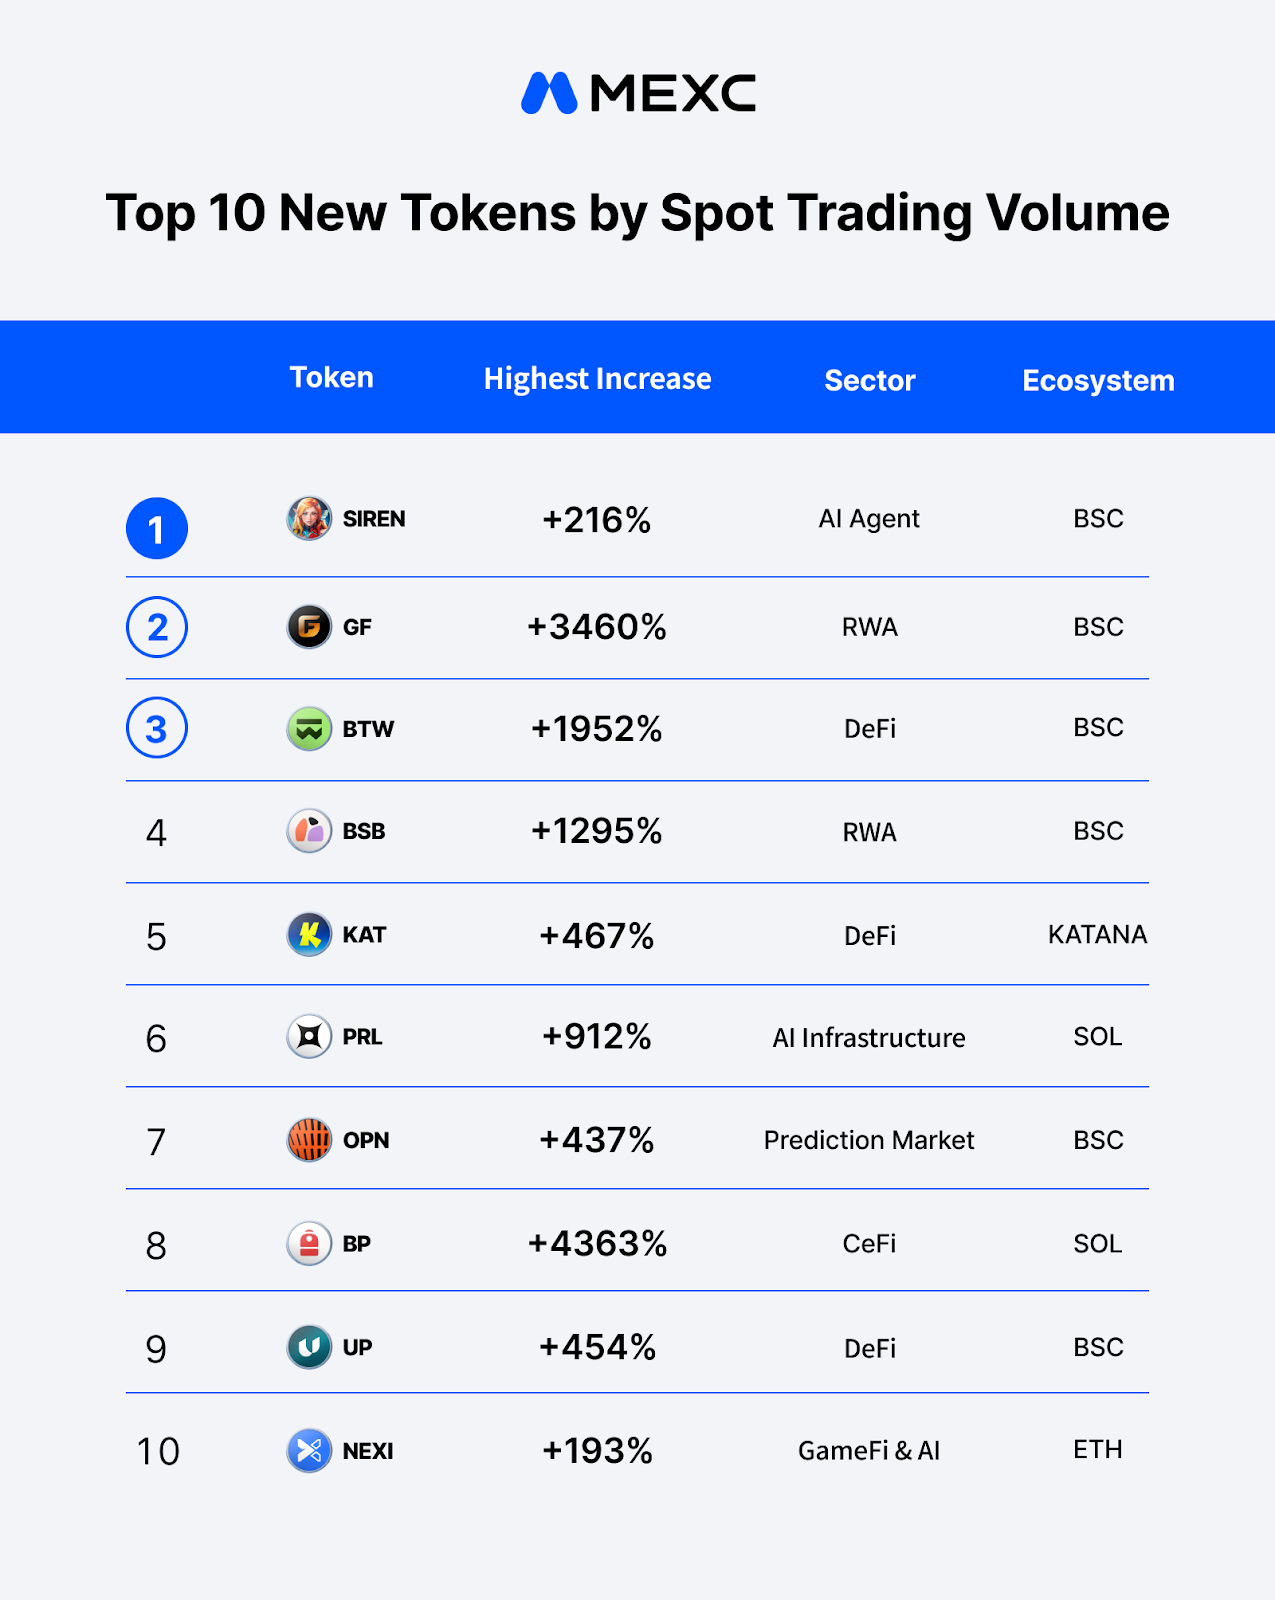Click the GF token icon
The width and height of the screenshot is (1275, 1600).
tap(309, 627)
